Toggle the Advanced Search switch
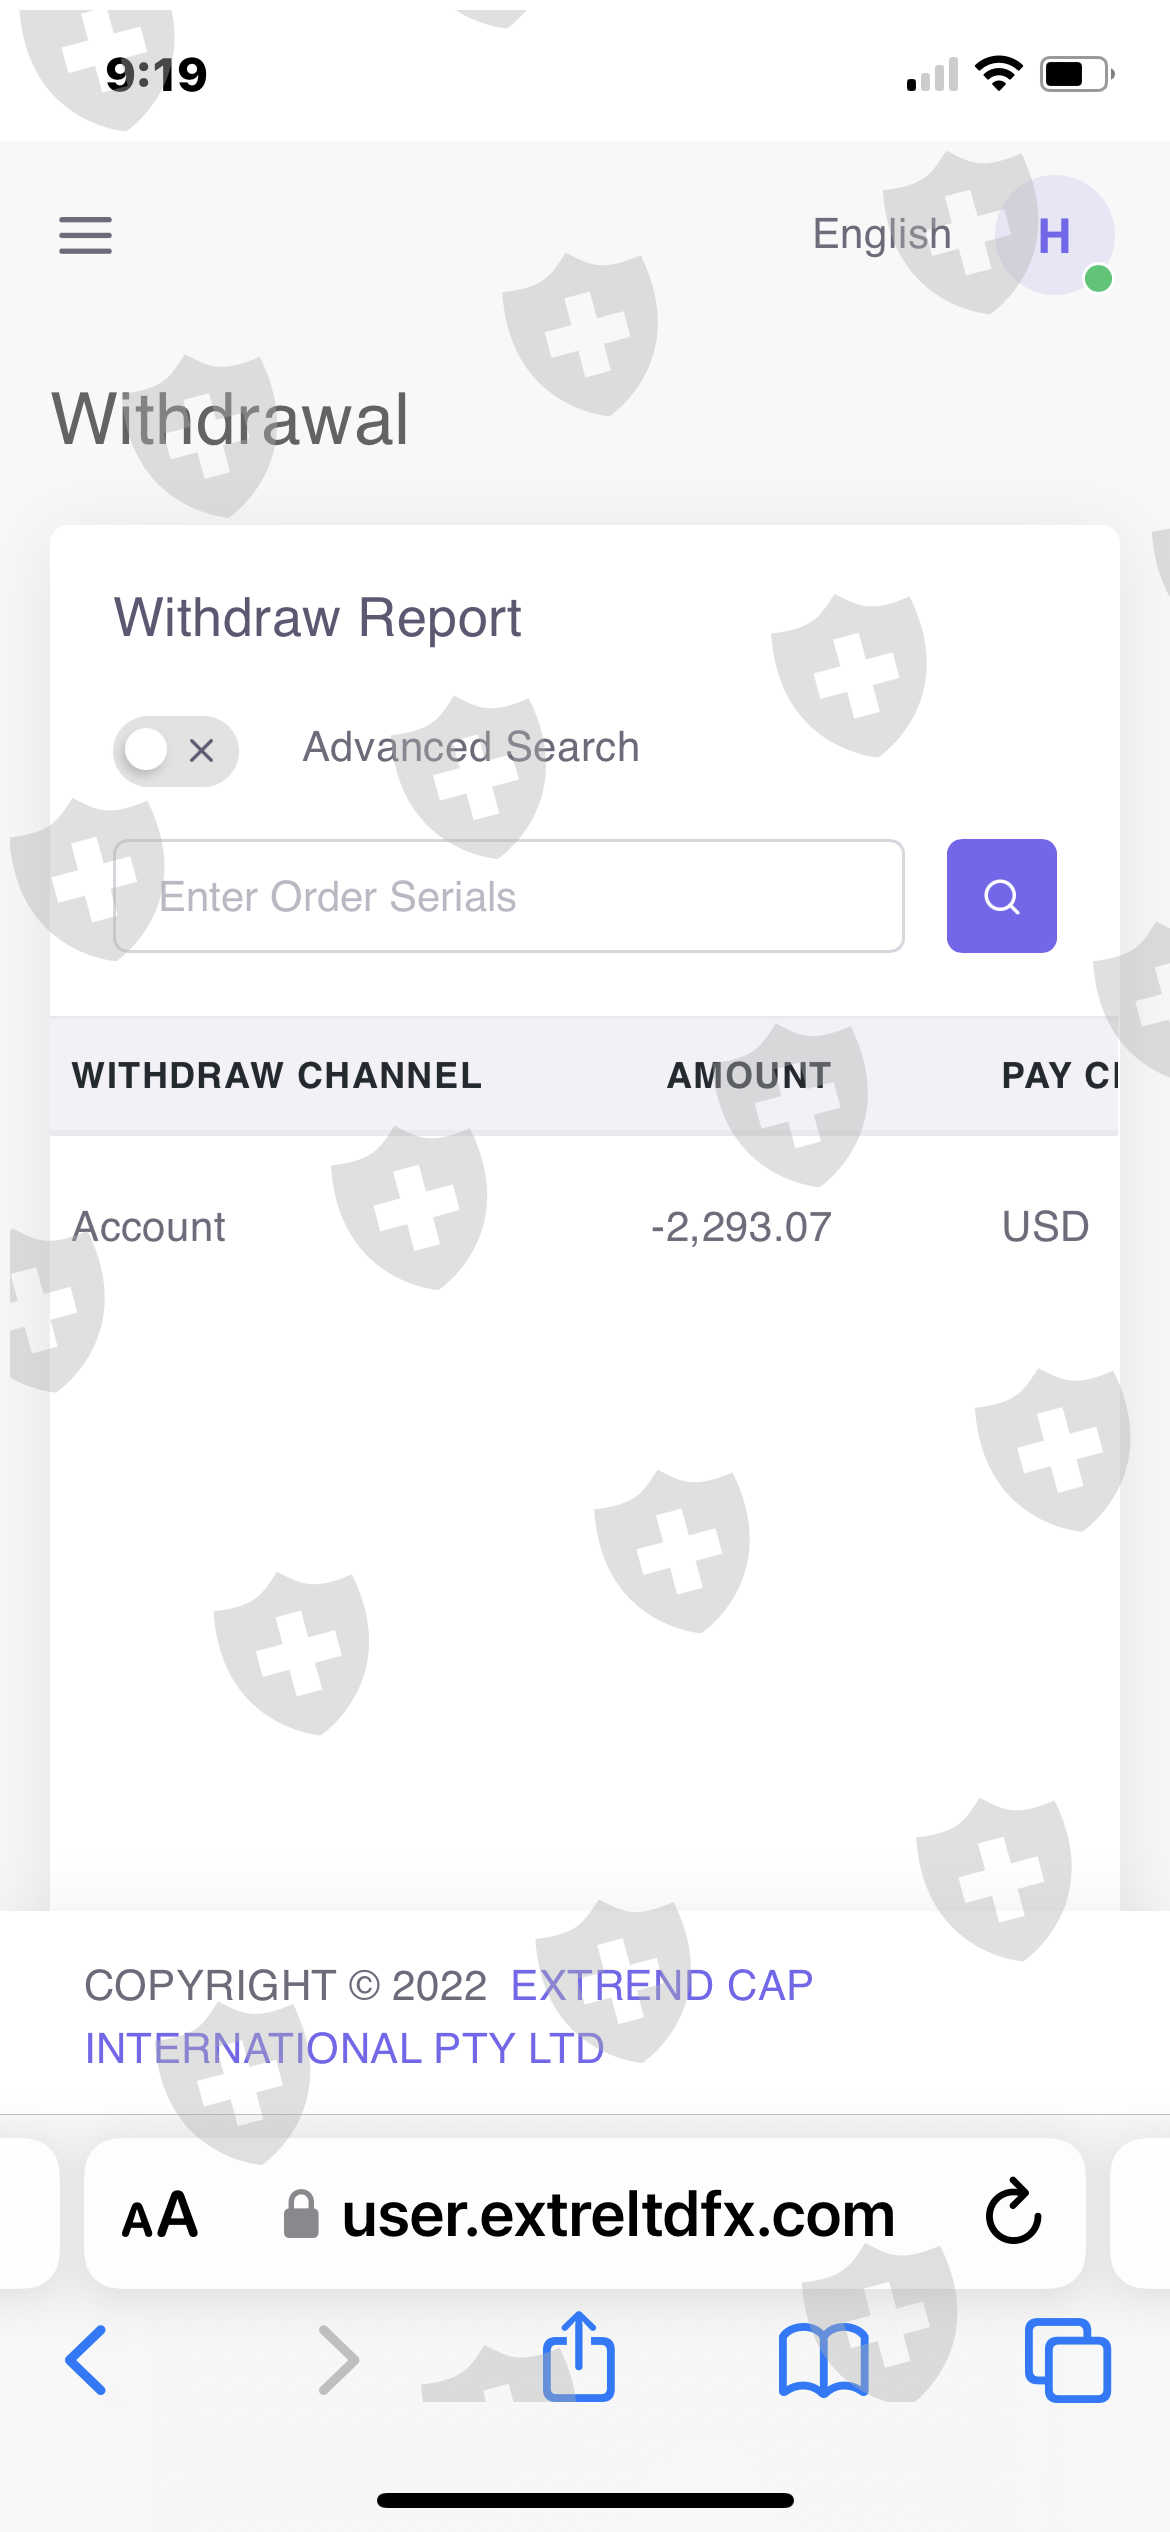The image size is (1170, 2532). click(x=175, y=750)
